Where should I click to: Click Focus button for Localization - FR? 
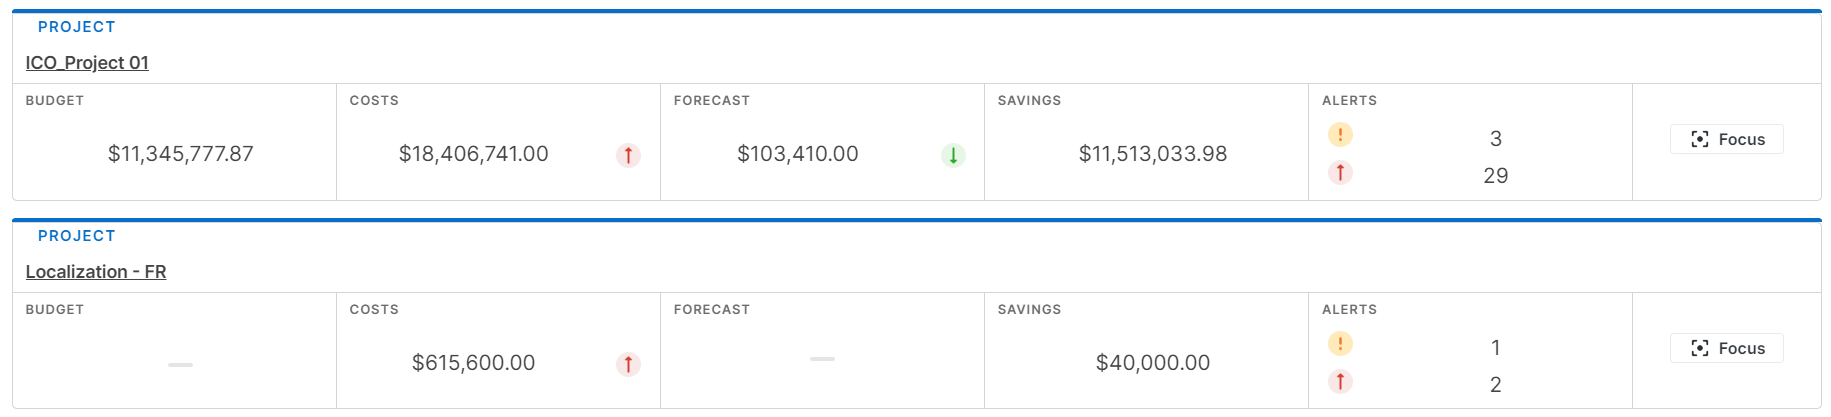click(x=1727, y=348)
